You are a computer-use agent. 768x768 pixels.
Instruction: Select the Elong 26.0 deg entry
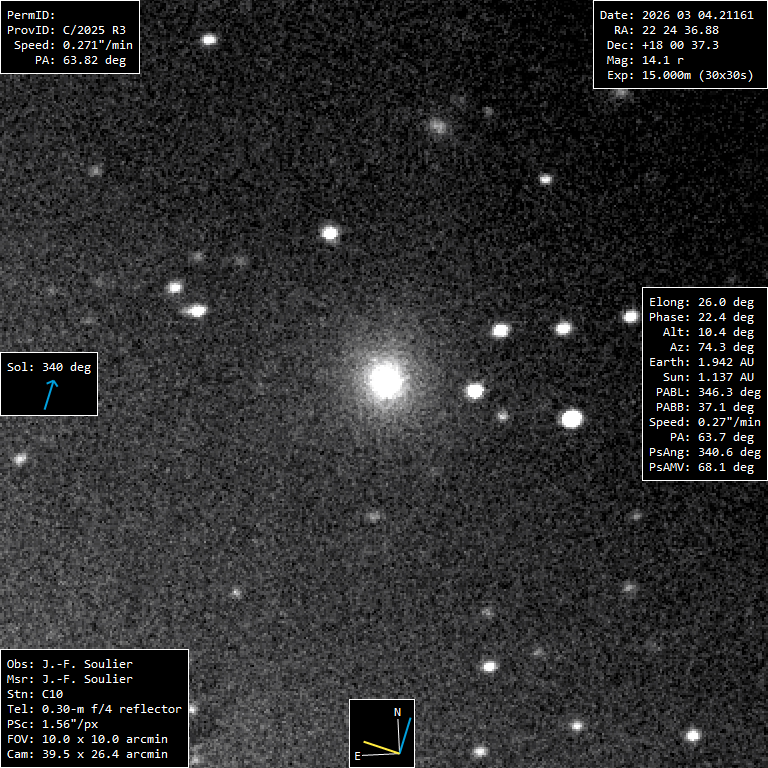tap(701, 302)
